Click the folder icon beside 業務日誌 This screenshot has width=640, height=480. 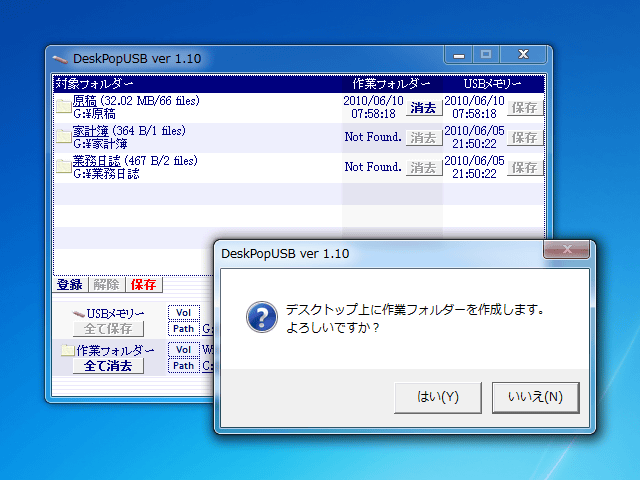coord(63,166)
